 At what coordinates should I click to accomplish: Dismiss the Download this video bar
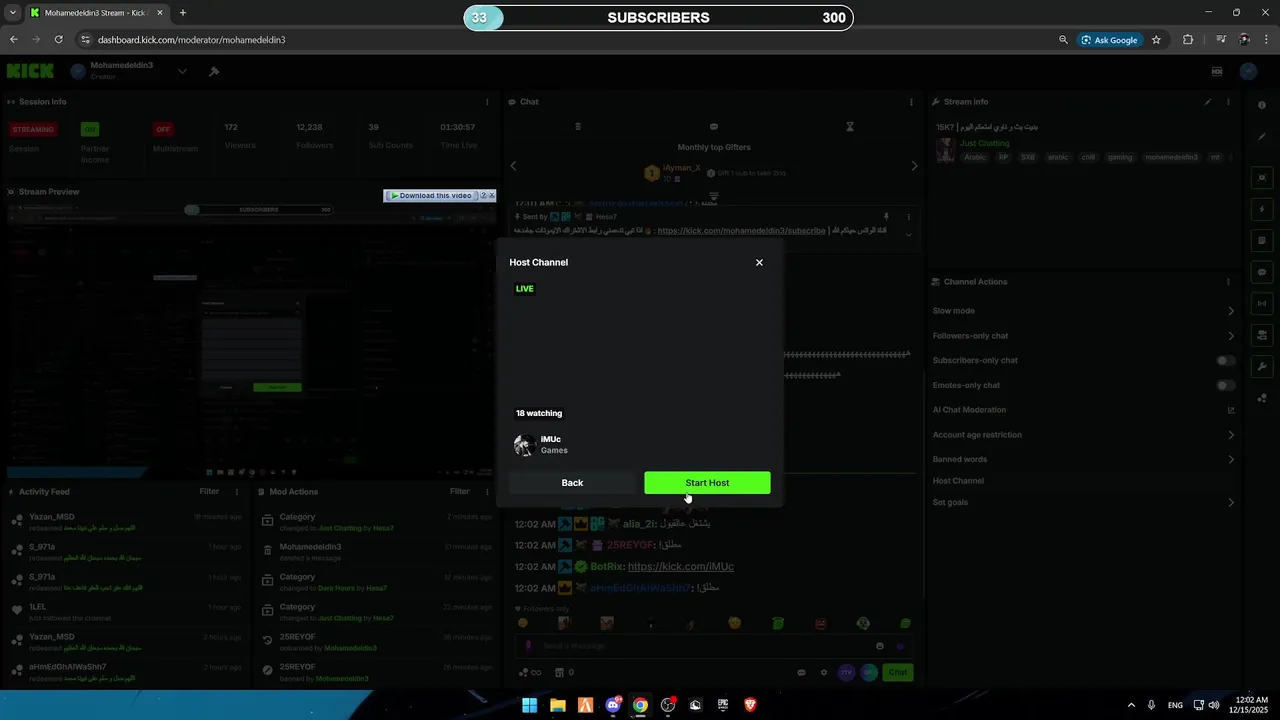tap(491, 196)
